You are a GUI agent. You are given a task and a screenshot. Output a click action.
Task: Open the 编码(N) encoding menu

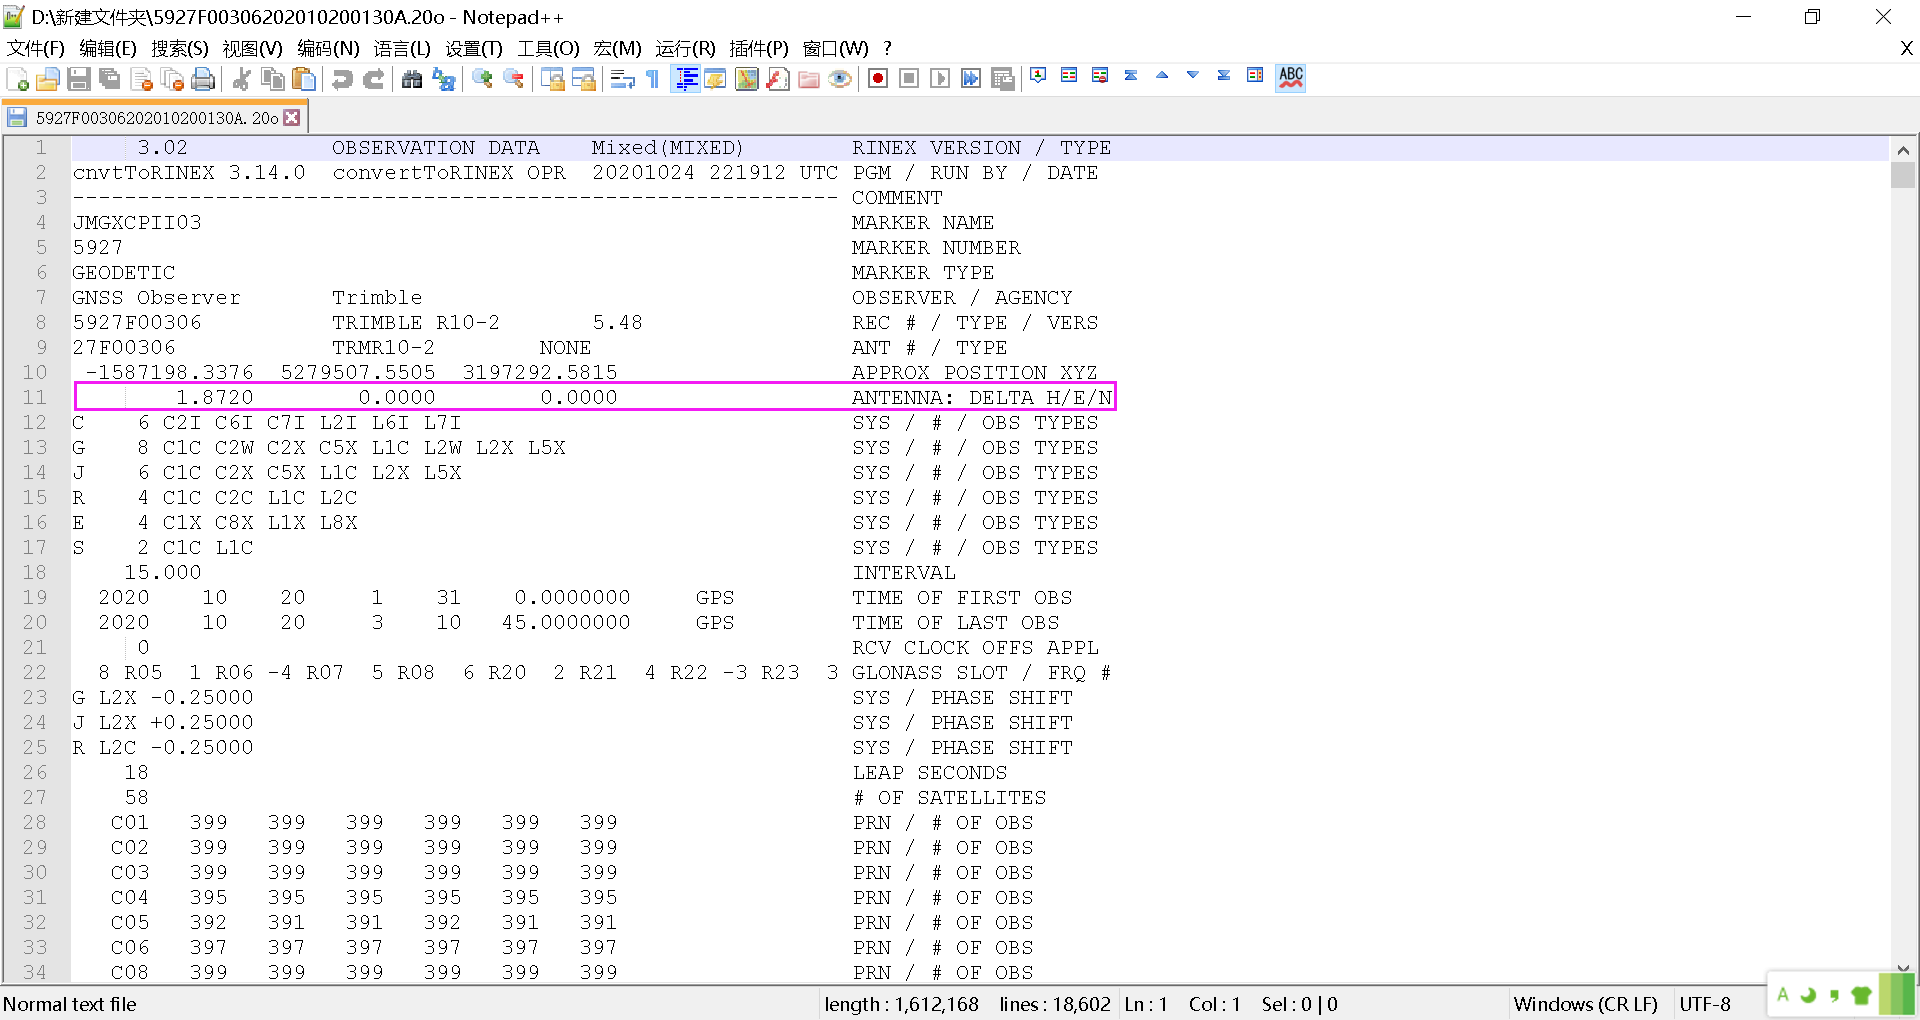[328, 48]
